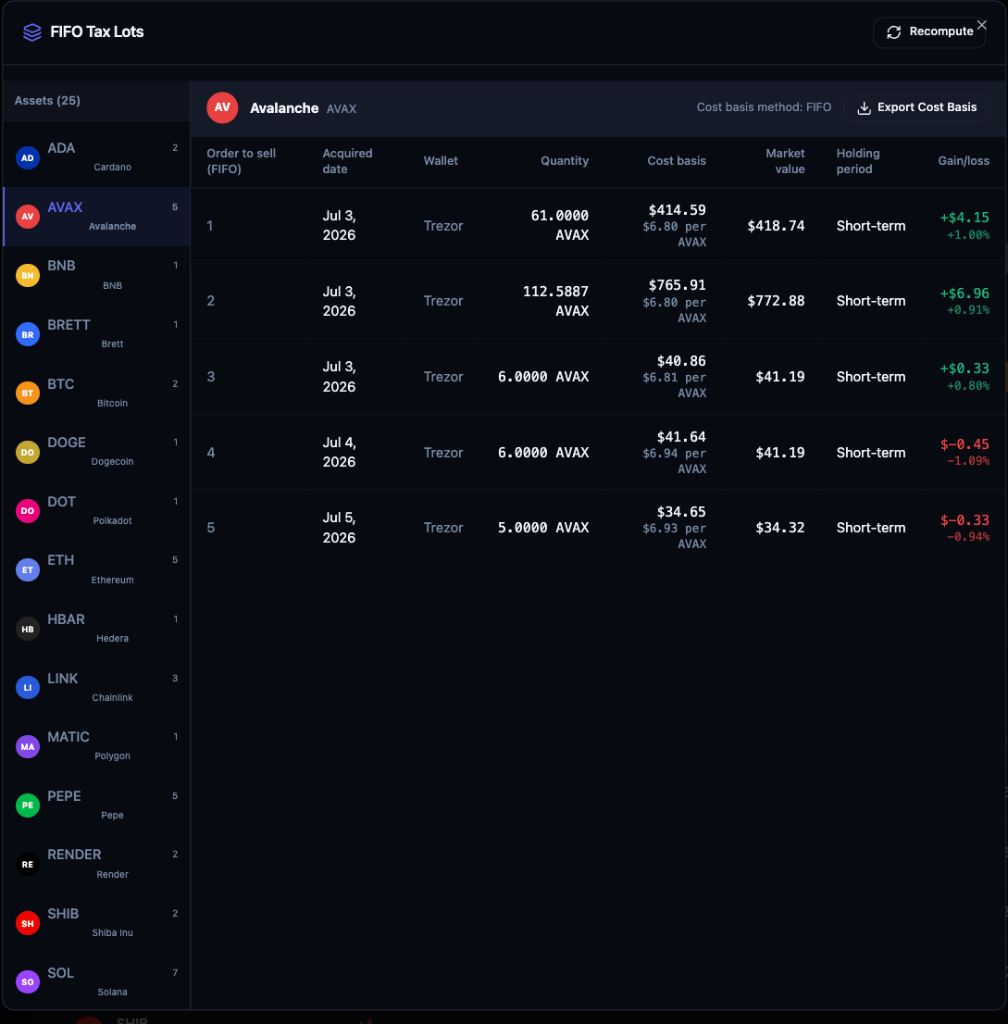Viewport: 1008px width, 1024px height.
Task: Click the AV coin icon in sidebar
Action: [27, 217]
